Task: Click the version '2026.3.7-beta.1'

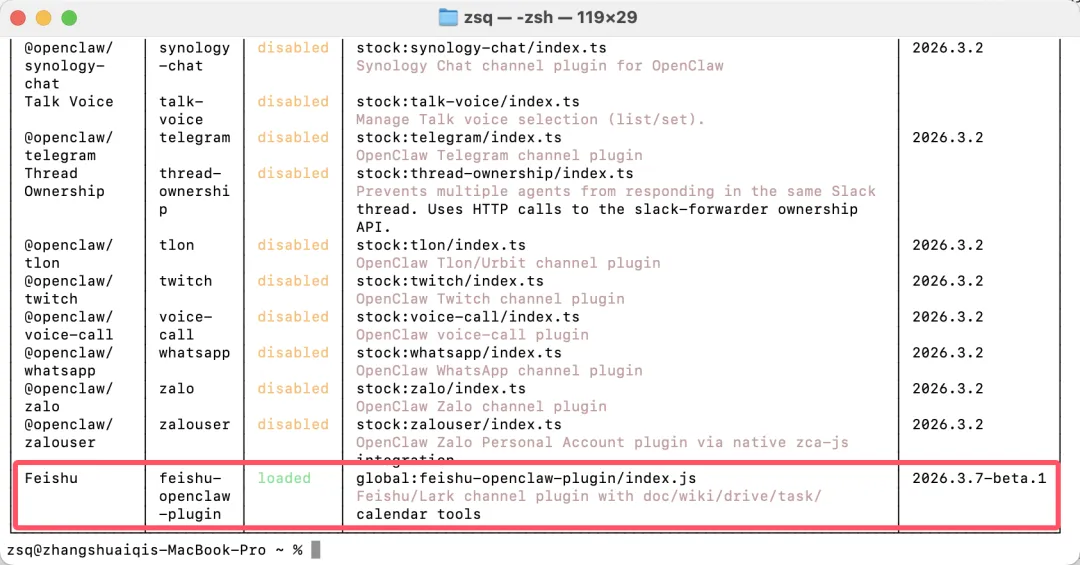Action: click(979, 478)
